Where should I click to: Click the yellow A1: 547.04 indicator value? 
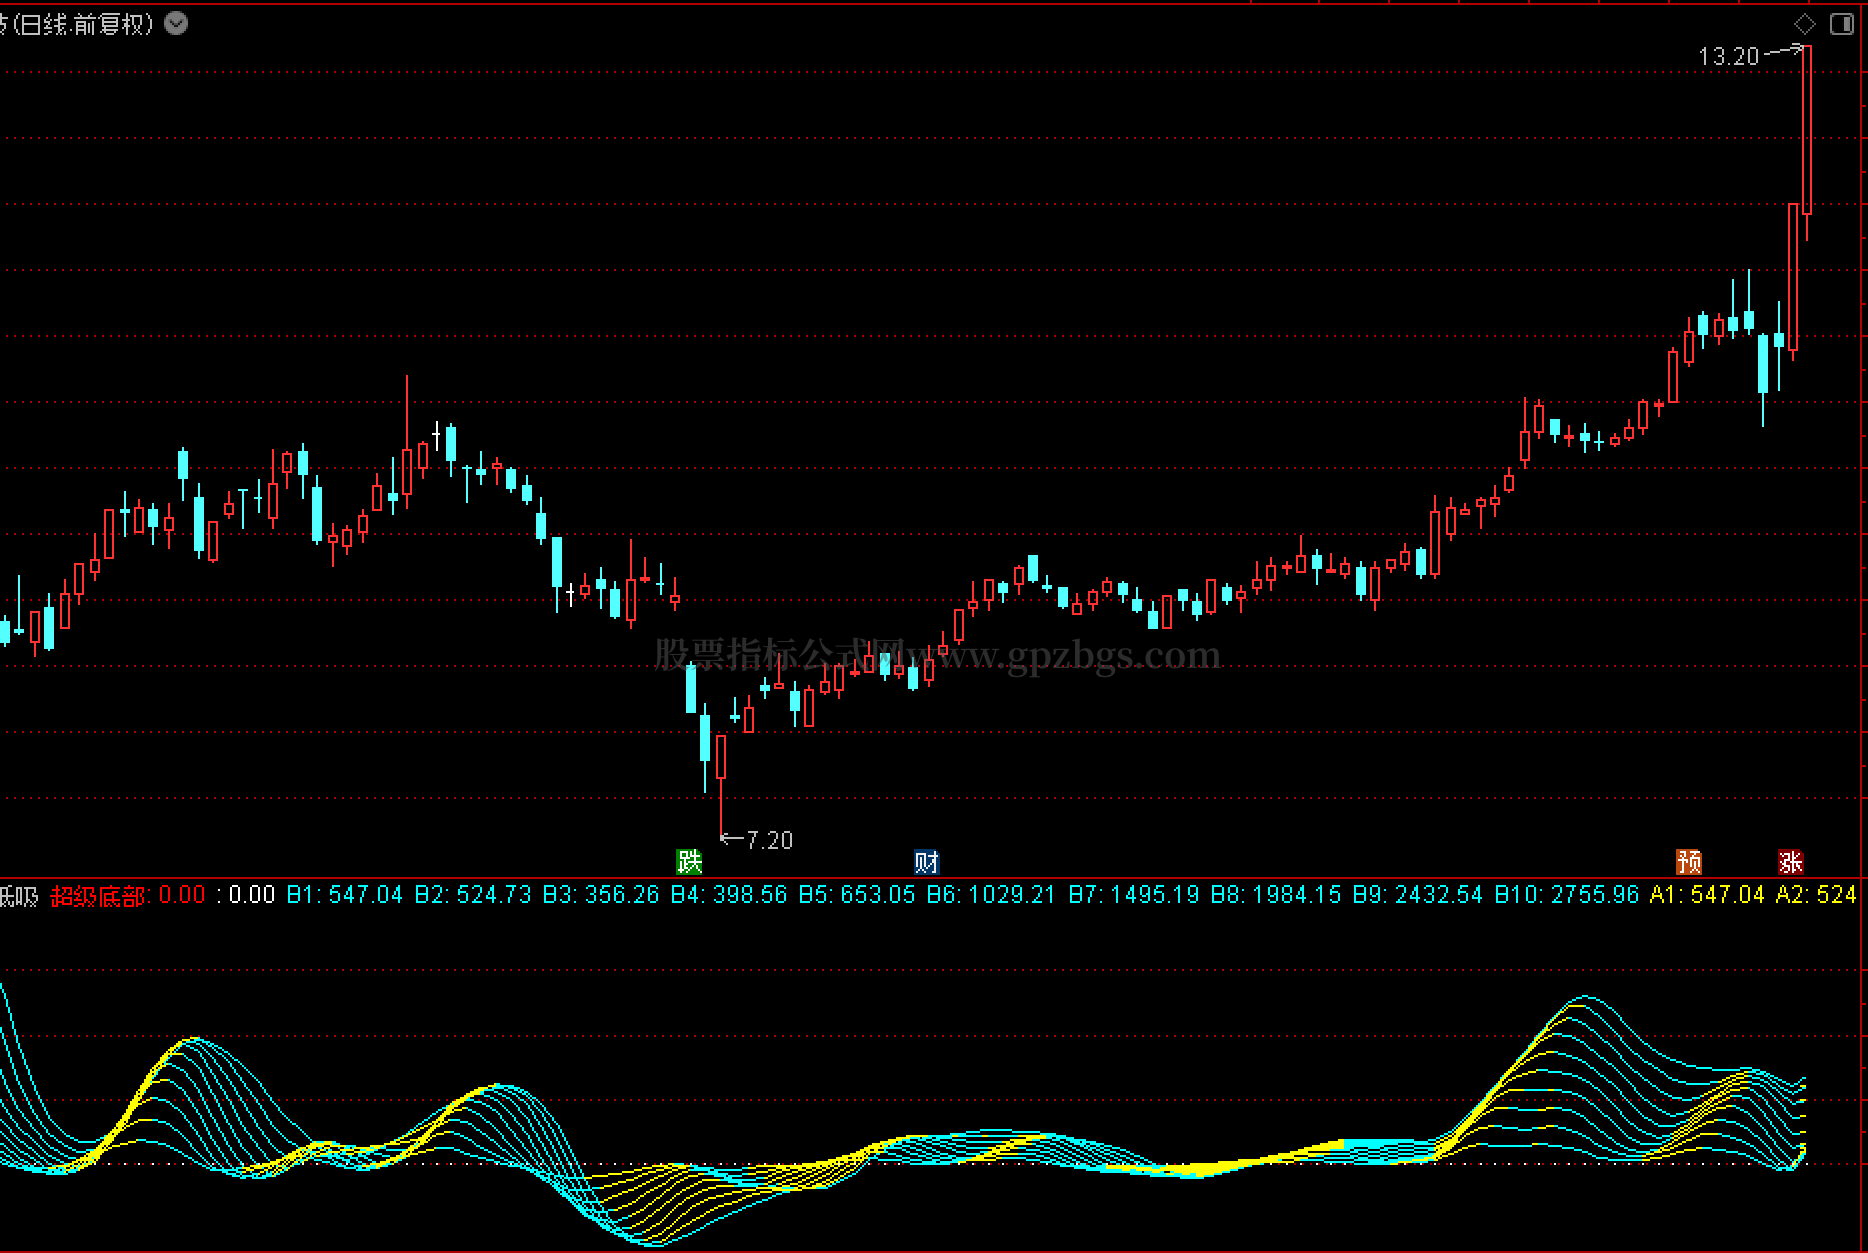click(1707, 895)
